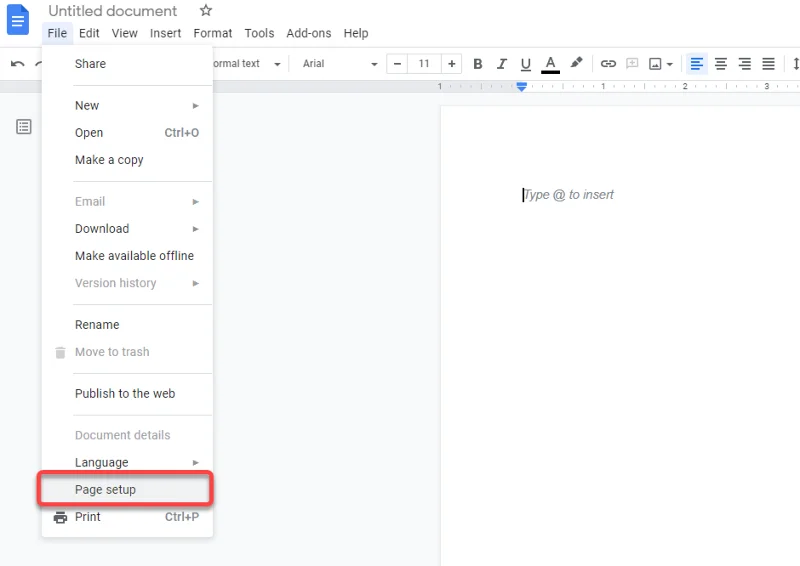Toggle Italic formatting
The height and width of the screenshot is (566, 800).
pos(502,64)
